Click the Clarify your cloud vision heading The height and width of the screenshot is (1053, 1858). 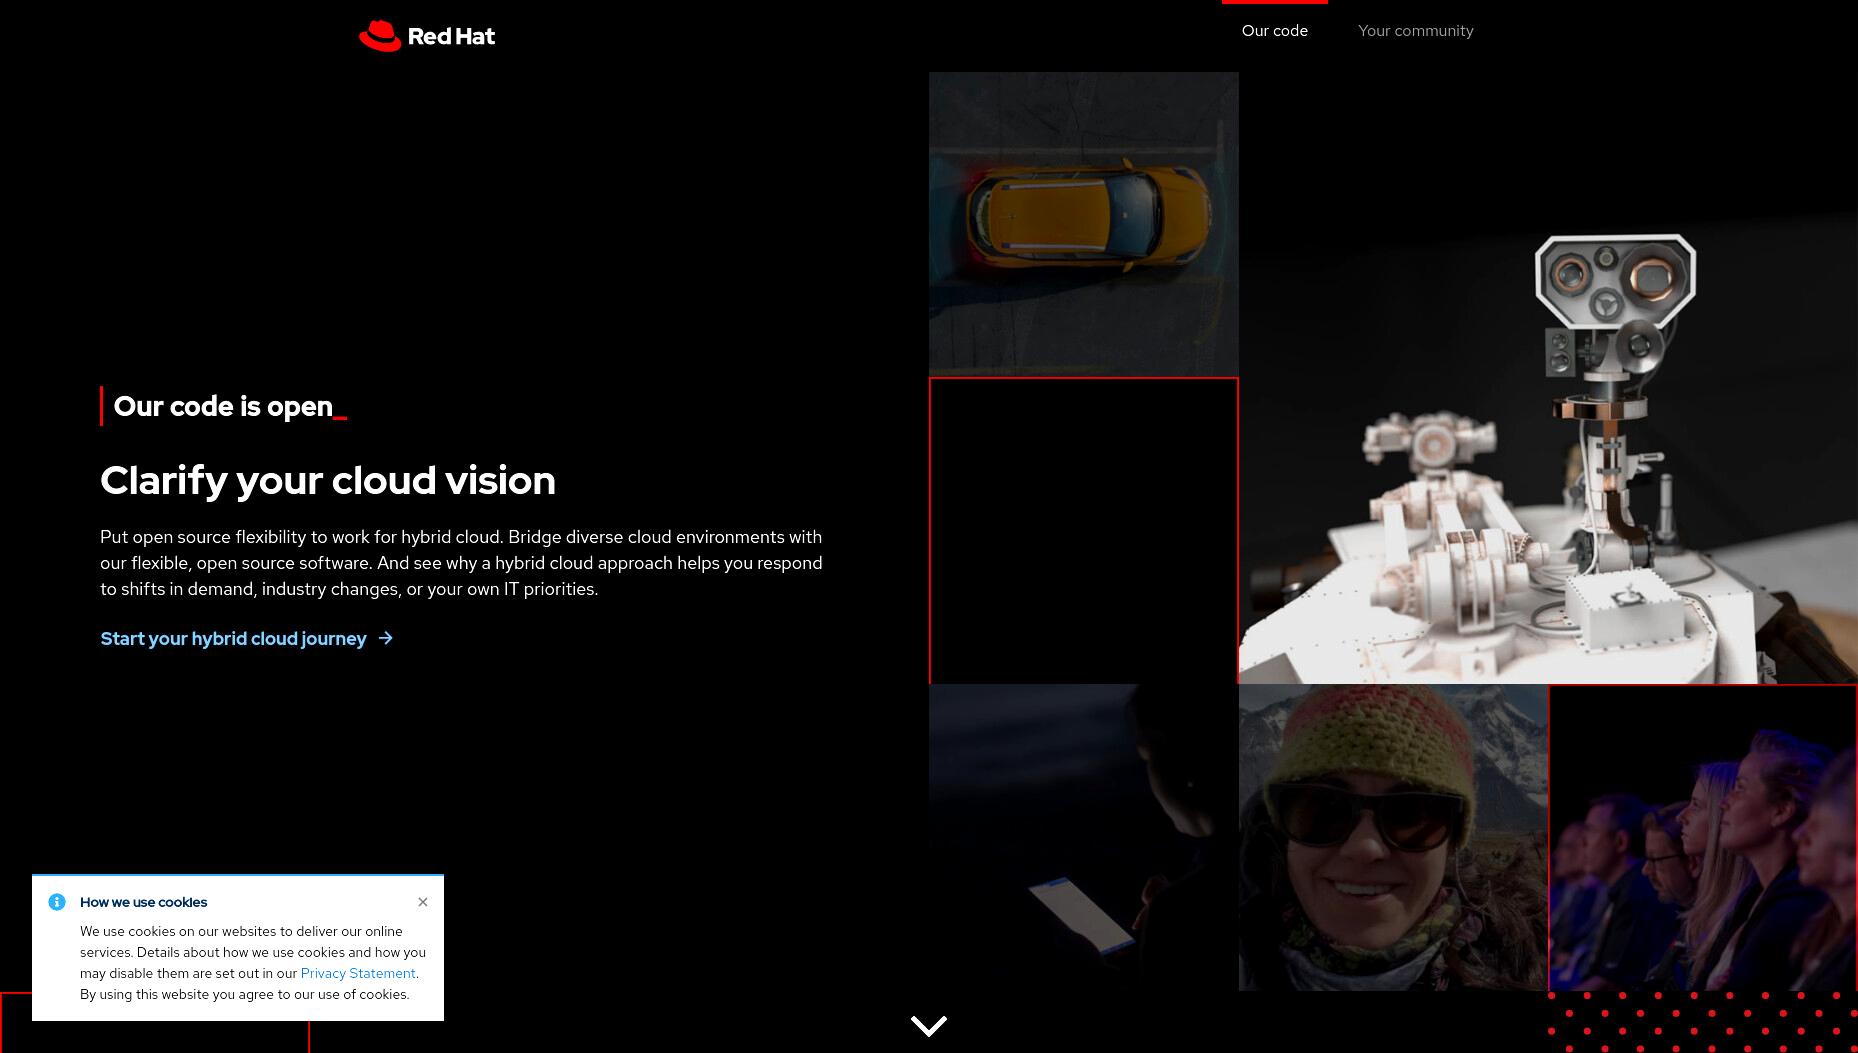(x=328, y=481)
